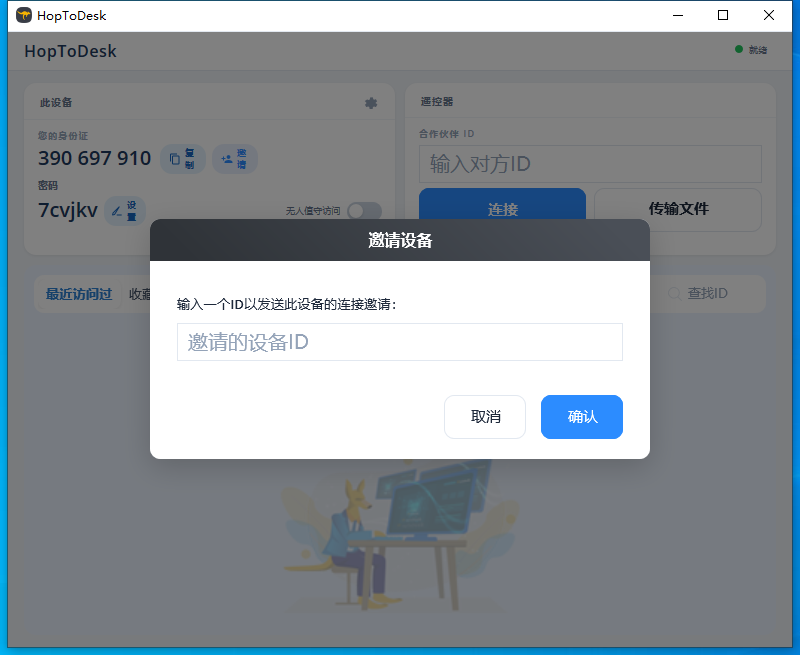Click the search magnifier icon
Image resolution: width=800 pixels, height=655 pixels.
674,293
